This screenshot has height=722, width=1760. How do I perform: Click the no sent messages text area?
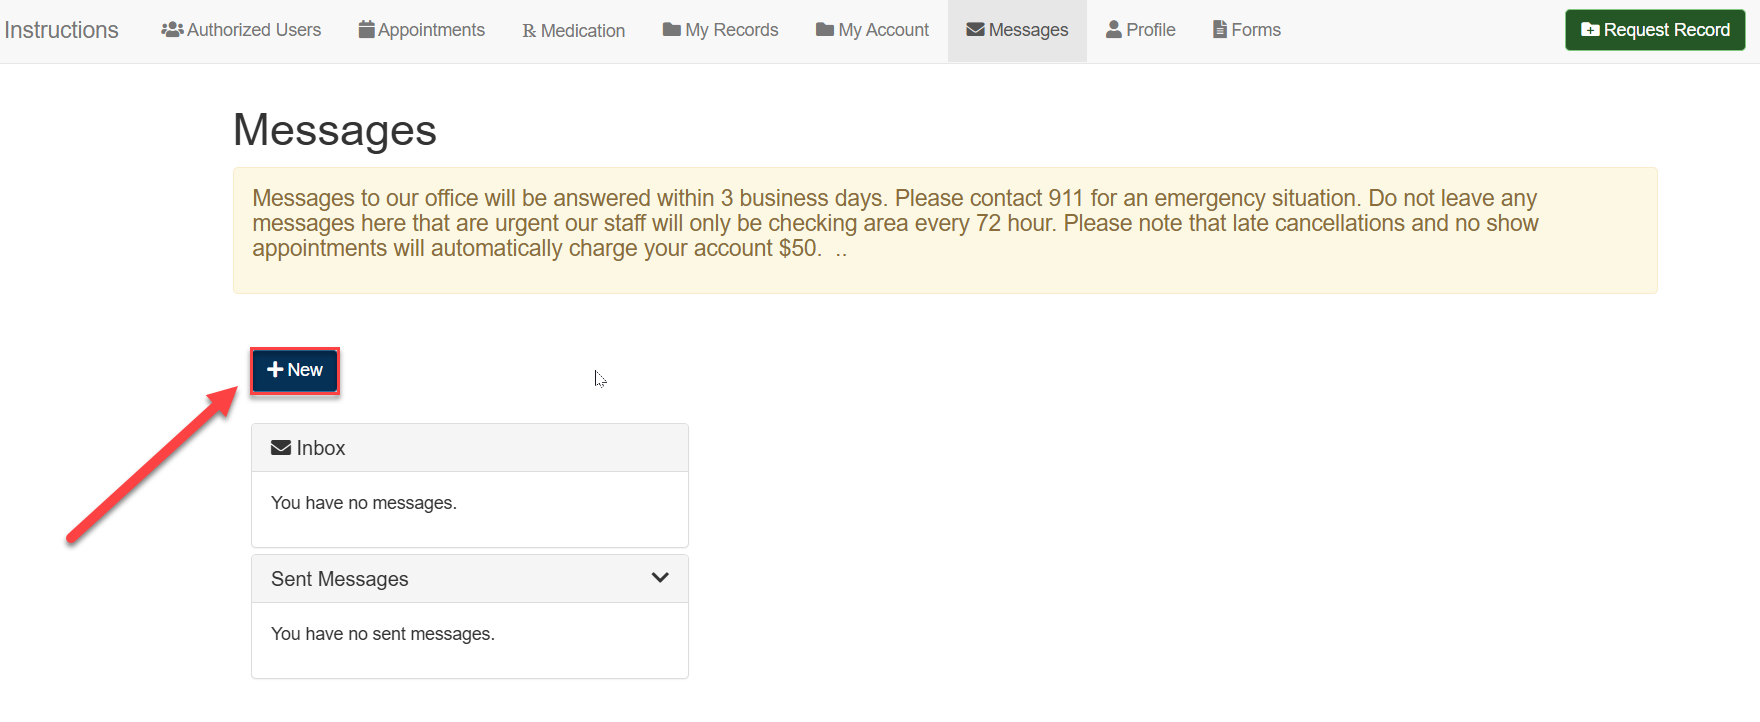383,634
